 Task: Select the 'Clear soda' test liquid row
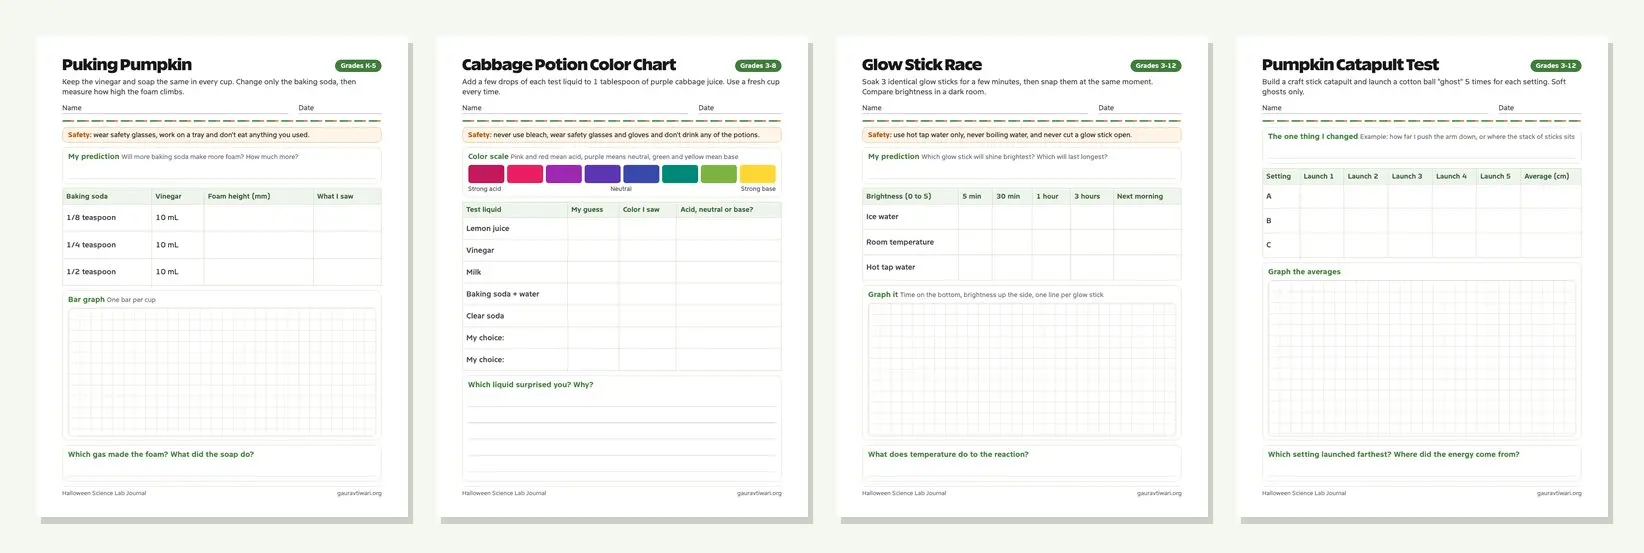click(x=622, y=316)
